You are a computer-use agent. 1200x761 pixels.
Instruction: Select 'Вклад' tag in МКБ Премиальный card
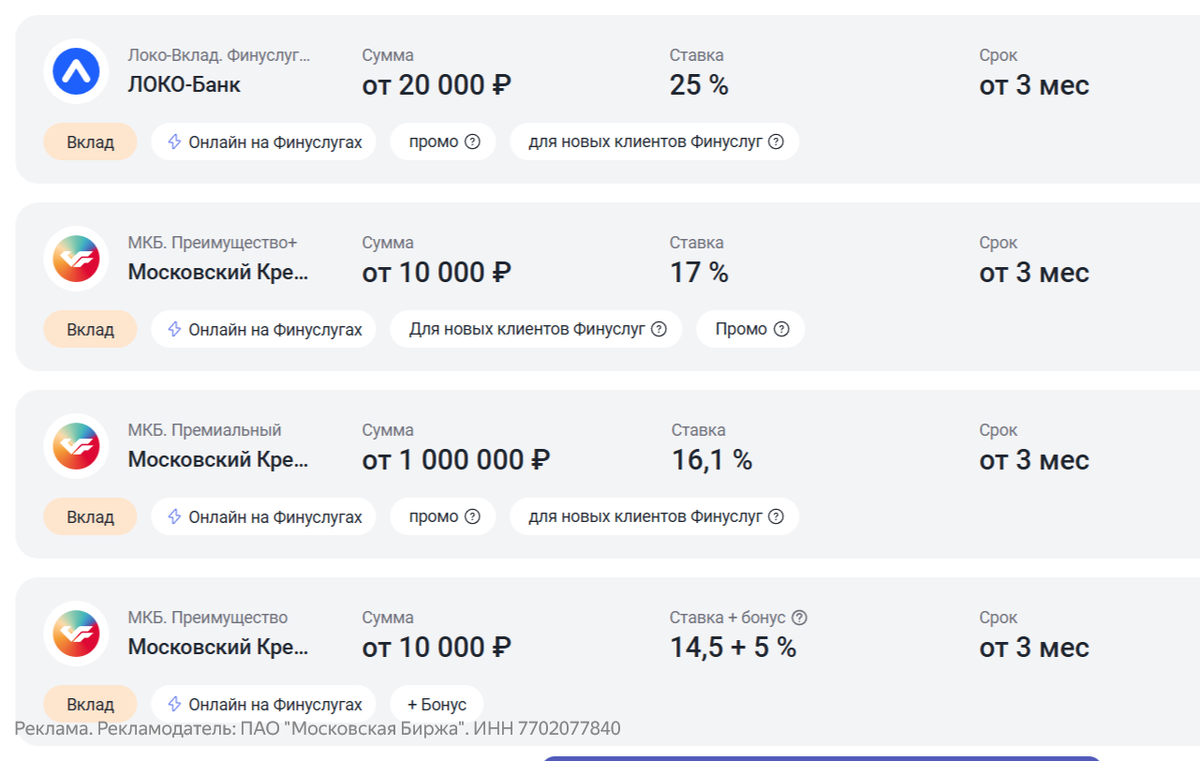[90, 517]
